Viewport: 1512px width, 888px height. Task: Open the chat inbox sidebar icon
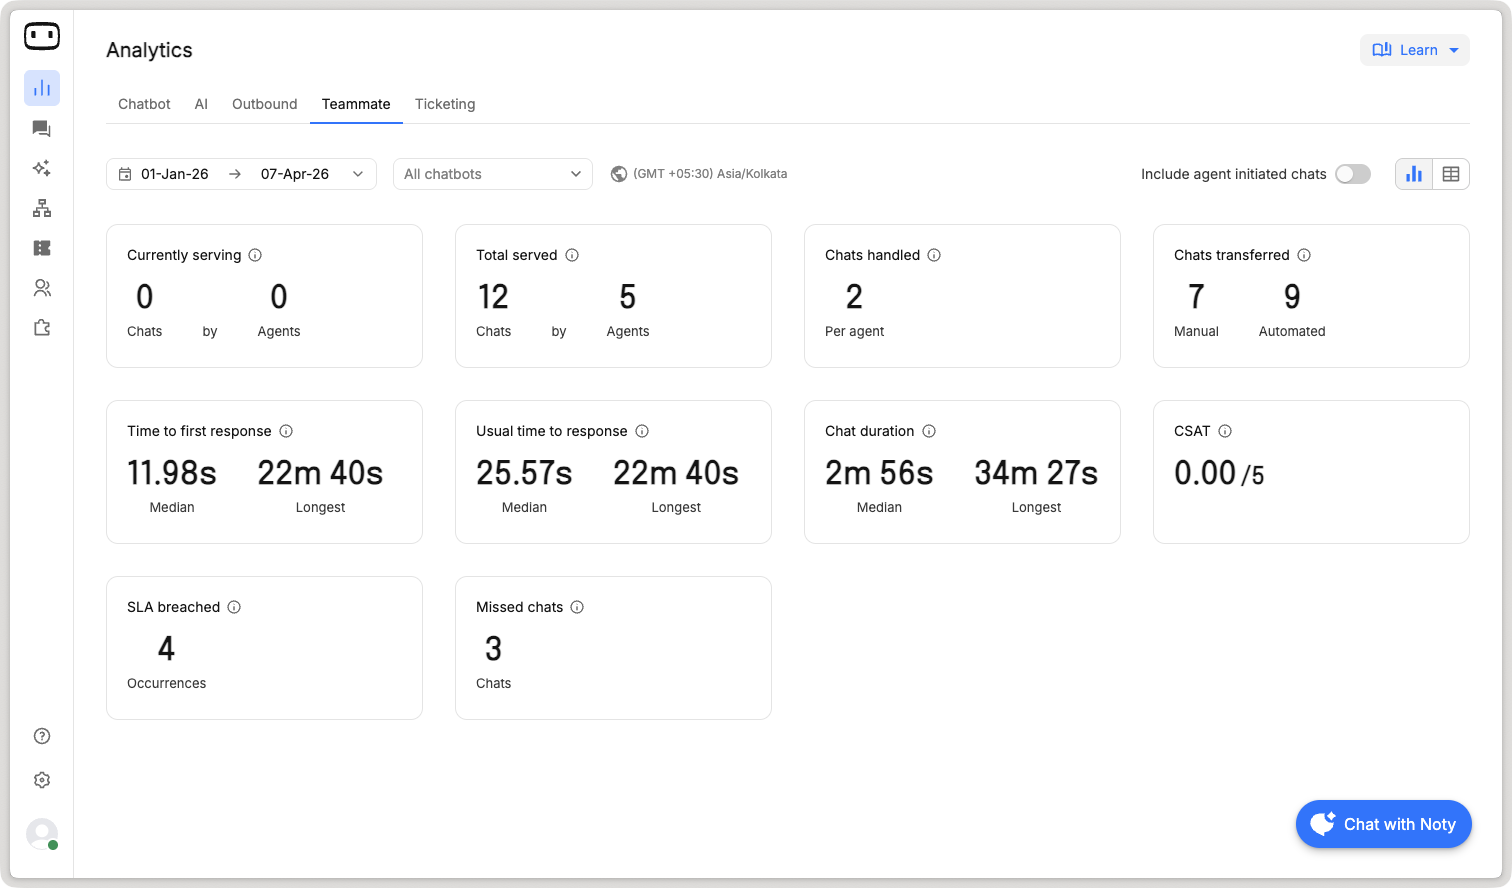(42, 129)
